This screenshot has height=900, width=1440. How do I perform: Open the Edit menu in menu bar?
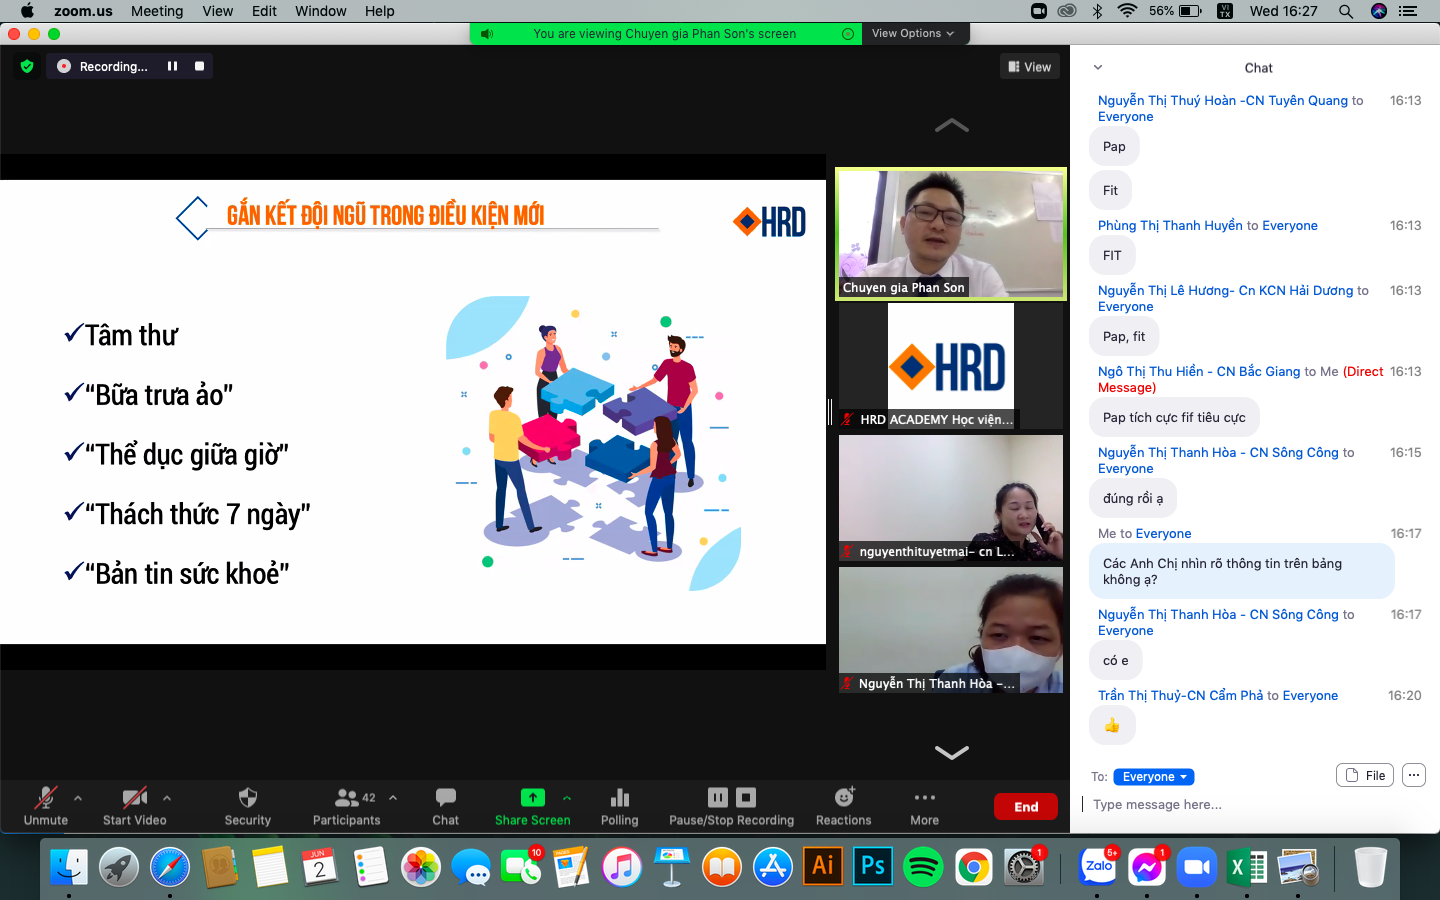[x=265, y=11]
